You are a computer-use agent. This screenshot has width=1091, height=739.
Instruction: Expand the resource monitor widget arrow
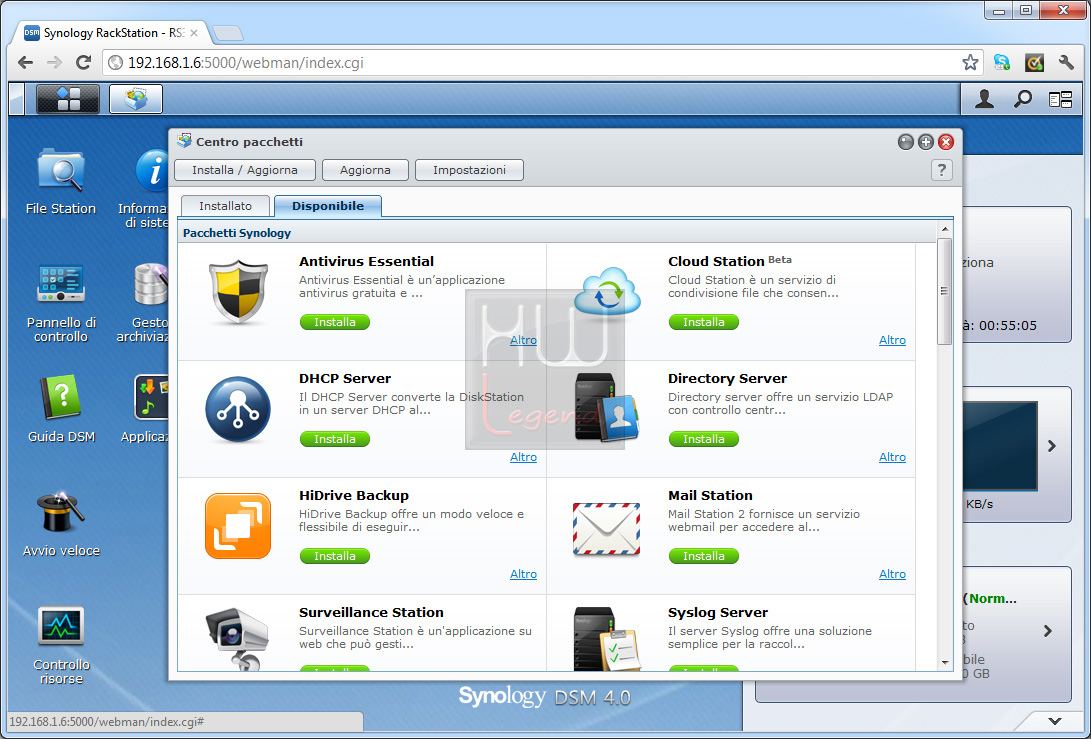(1051, 446)
